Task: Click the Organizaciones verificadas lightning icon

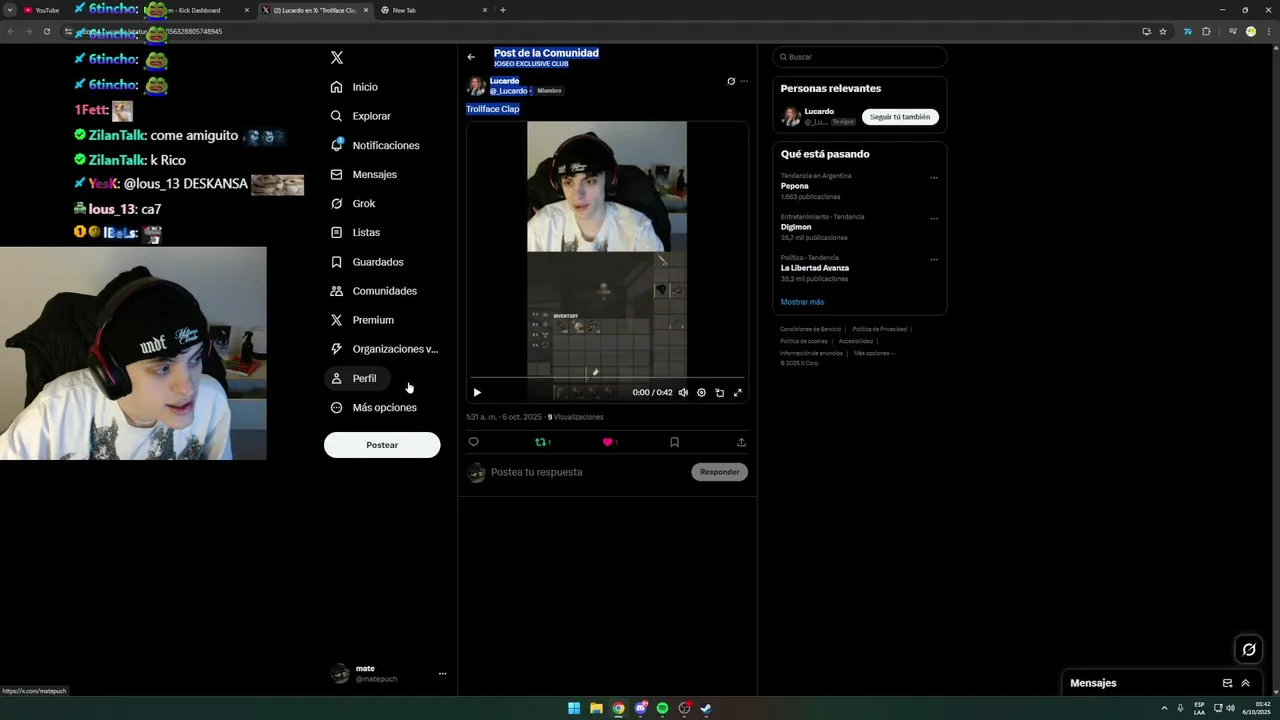Action: [337, 349]
